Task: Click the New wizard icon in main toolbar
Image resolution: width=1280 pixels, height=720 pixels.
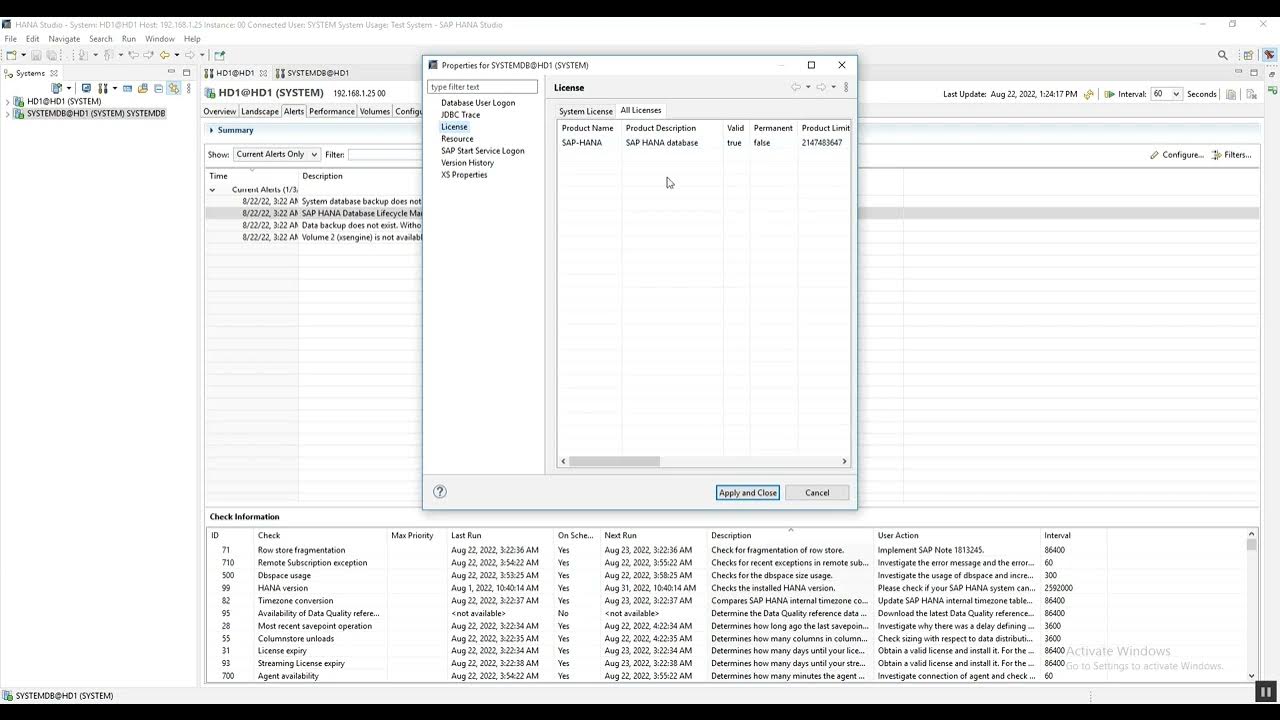Action: [x=10, y=55]
